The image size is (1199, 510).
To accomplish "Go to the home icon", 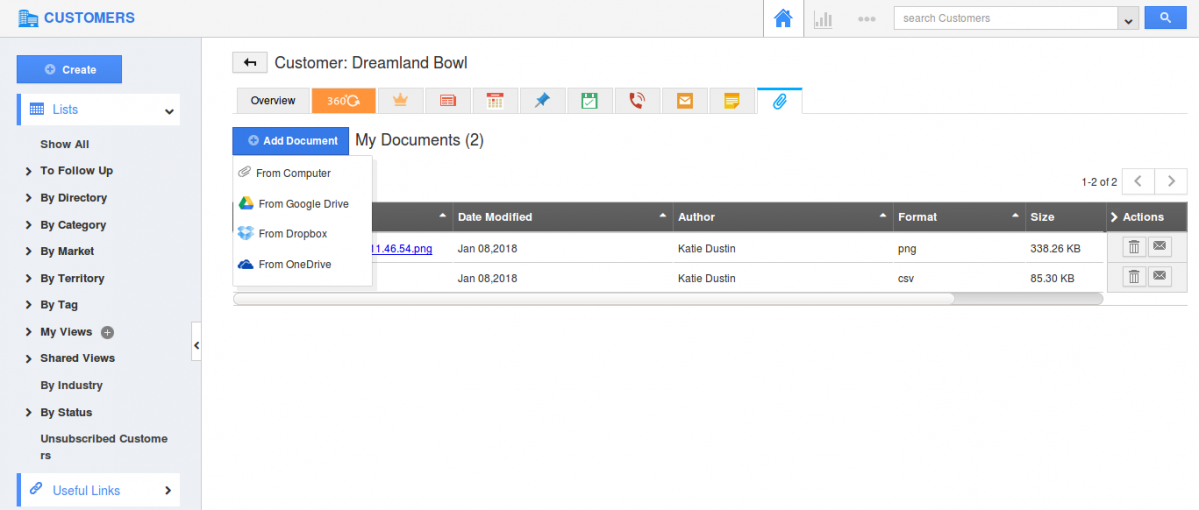I will pyautogui.click(x=783, y=19).
